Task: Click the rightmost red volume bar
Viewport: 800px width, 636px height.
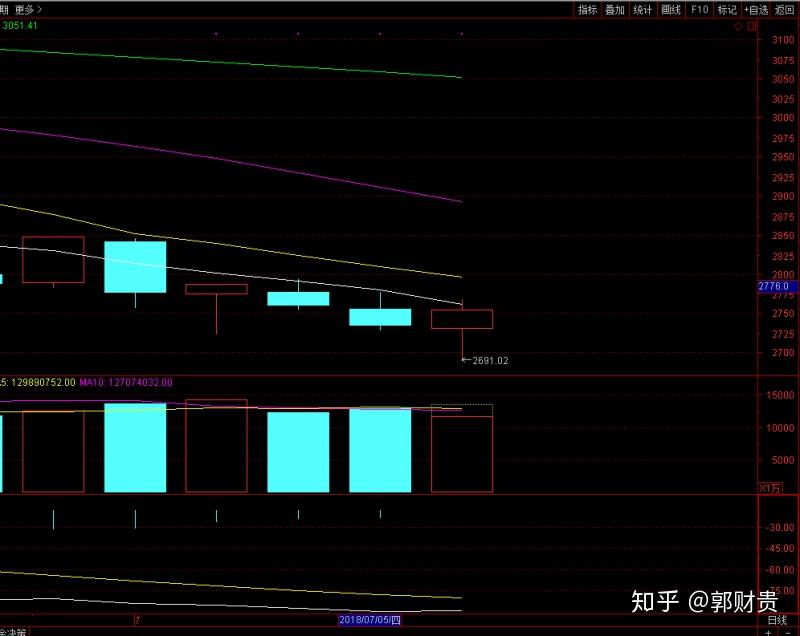Action: (x=462, y=454)
